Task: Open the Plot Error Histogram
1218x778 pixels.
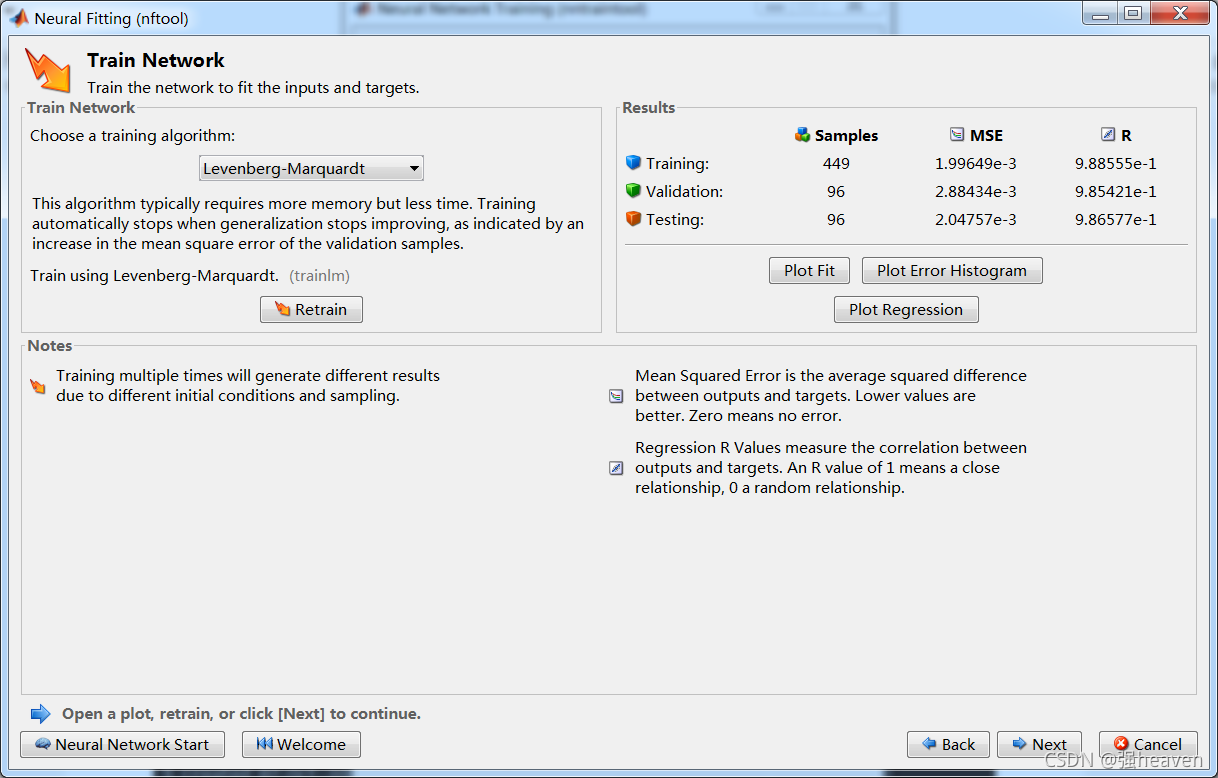Action: (952, 270)
